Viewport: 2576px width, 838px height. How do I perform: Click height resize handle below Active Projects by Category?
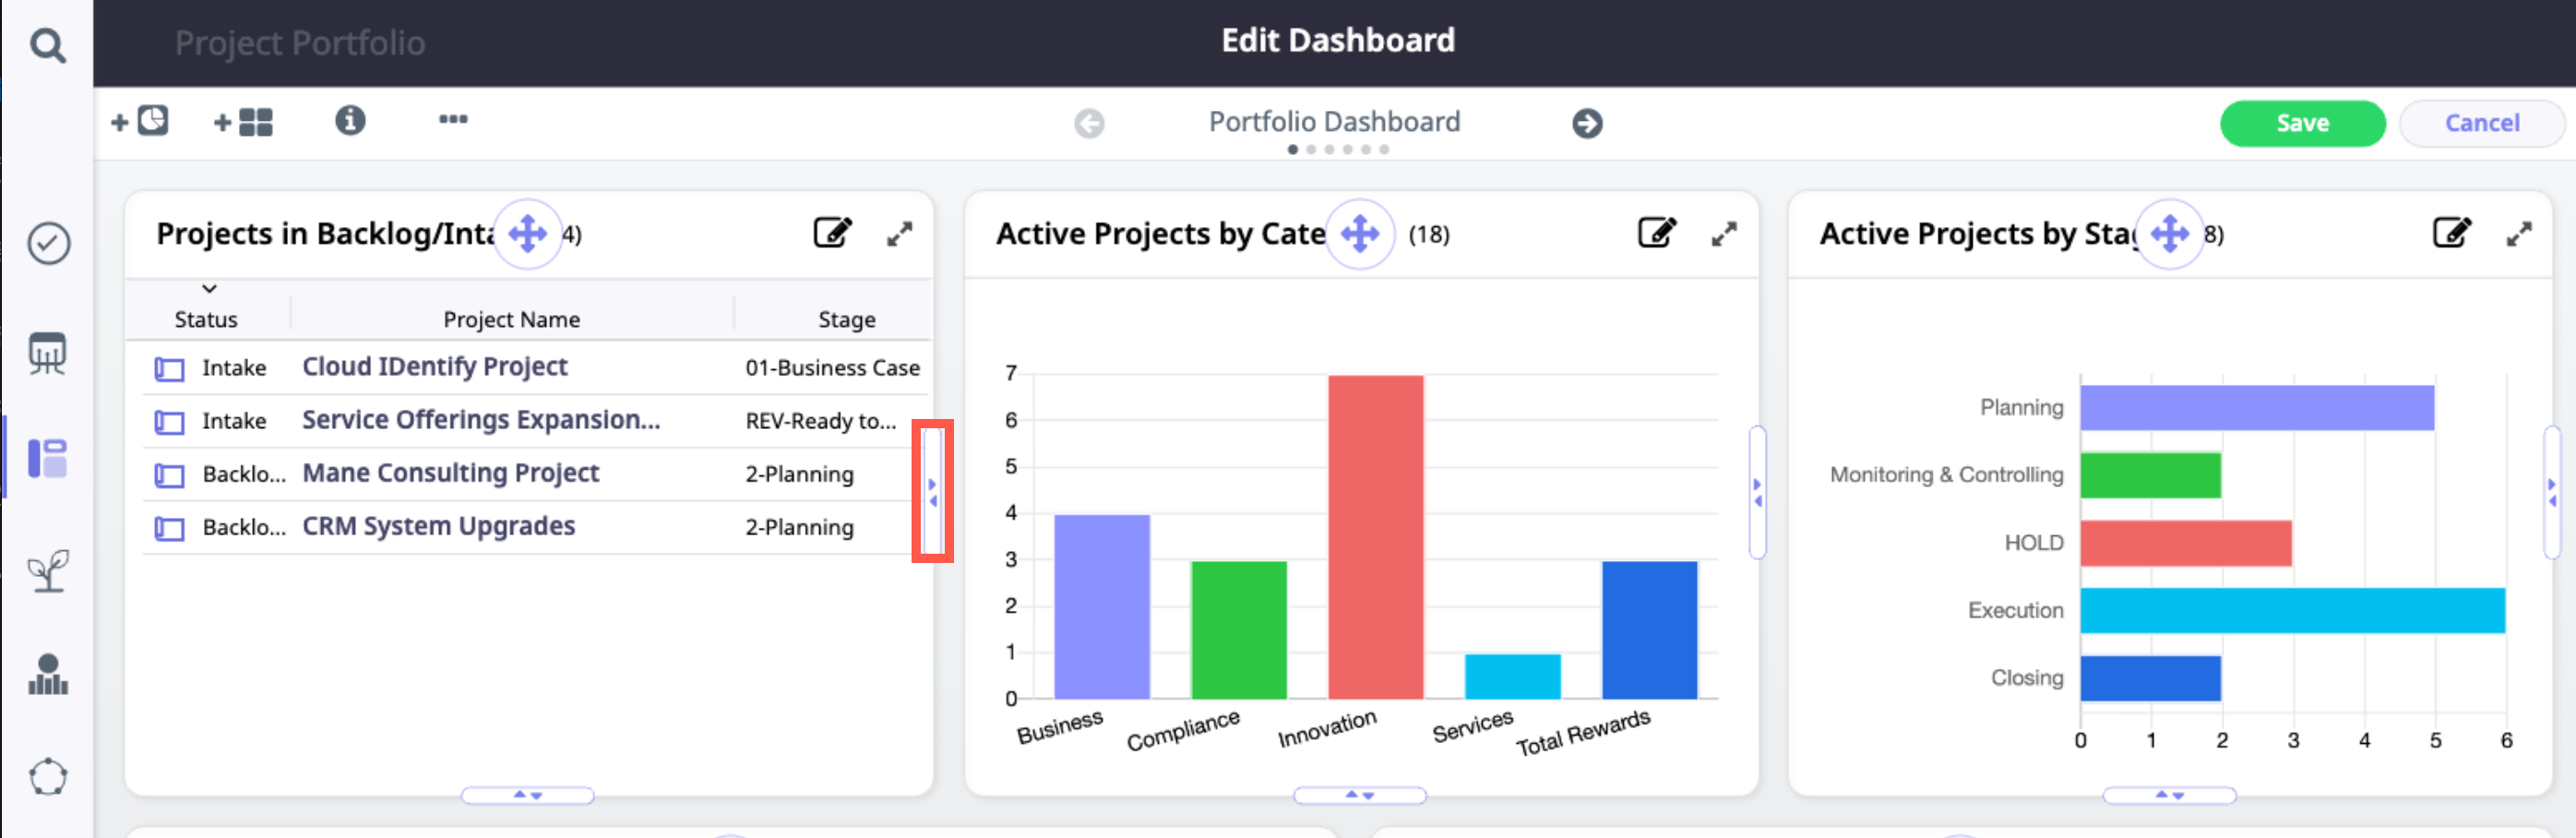coord(1359,795)
